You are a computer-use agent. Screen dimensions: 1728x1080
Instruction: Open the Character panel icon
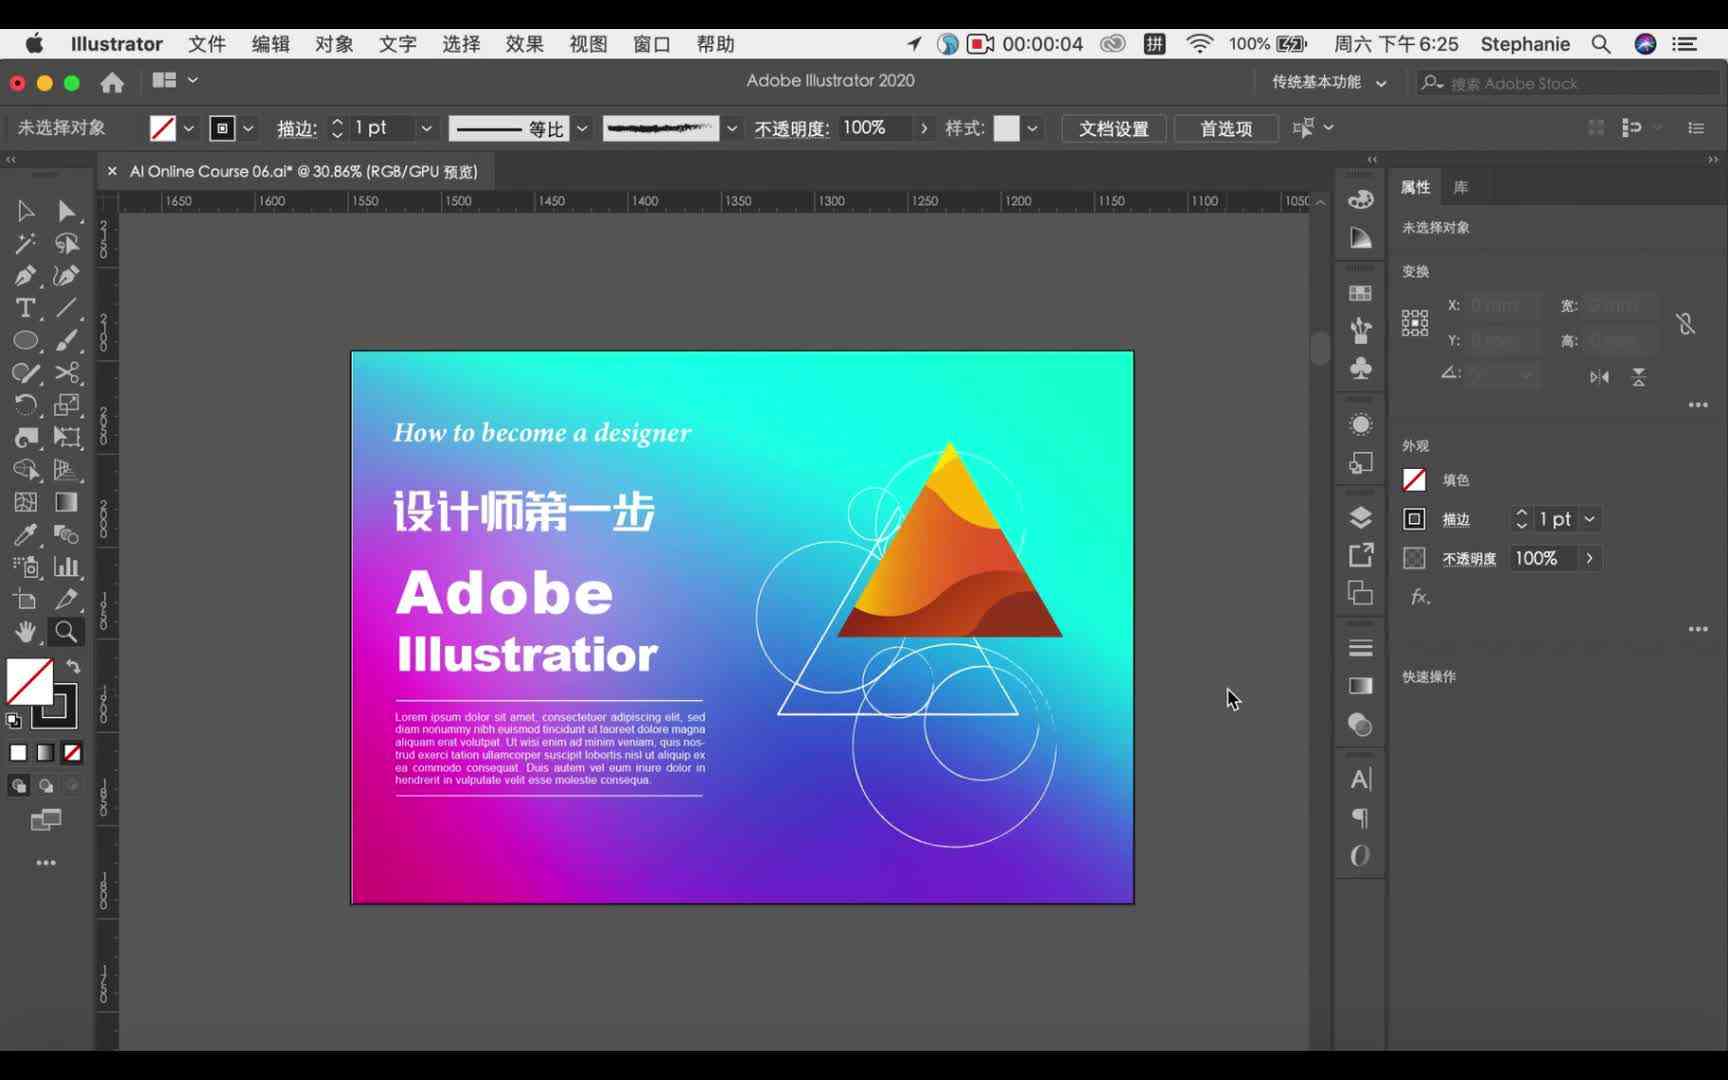[1360, 779]
